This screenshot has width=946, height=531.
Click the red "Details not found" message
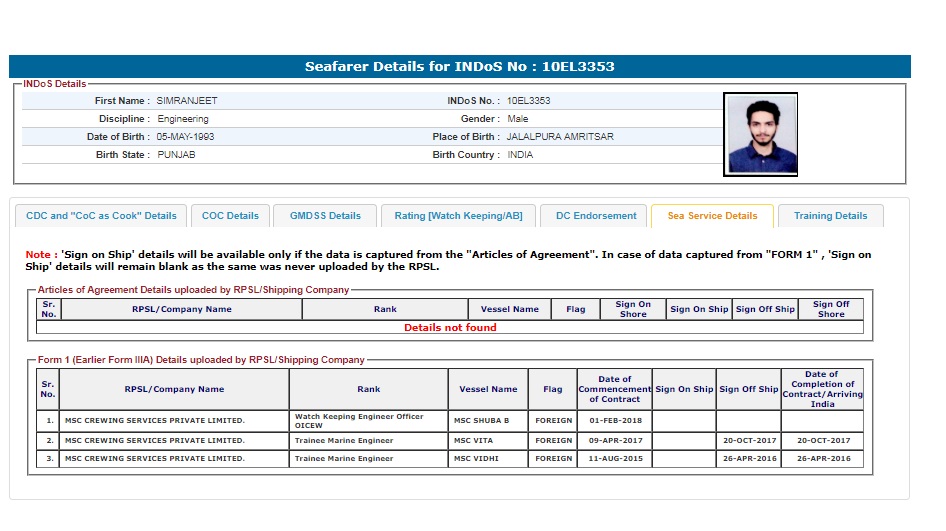pos(450,328)
